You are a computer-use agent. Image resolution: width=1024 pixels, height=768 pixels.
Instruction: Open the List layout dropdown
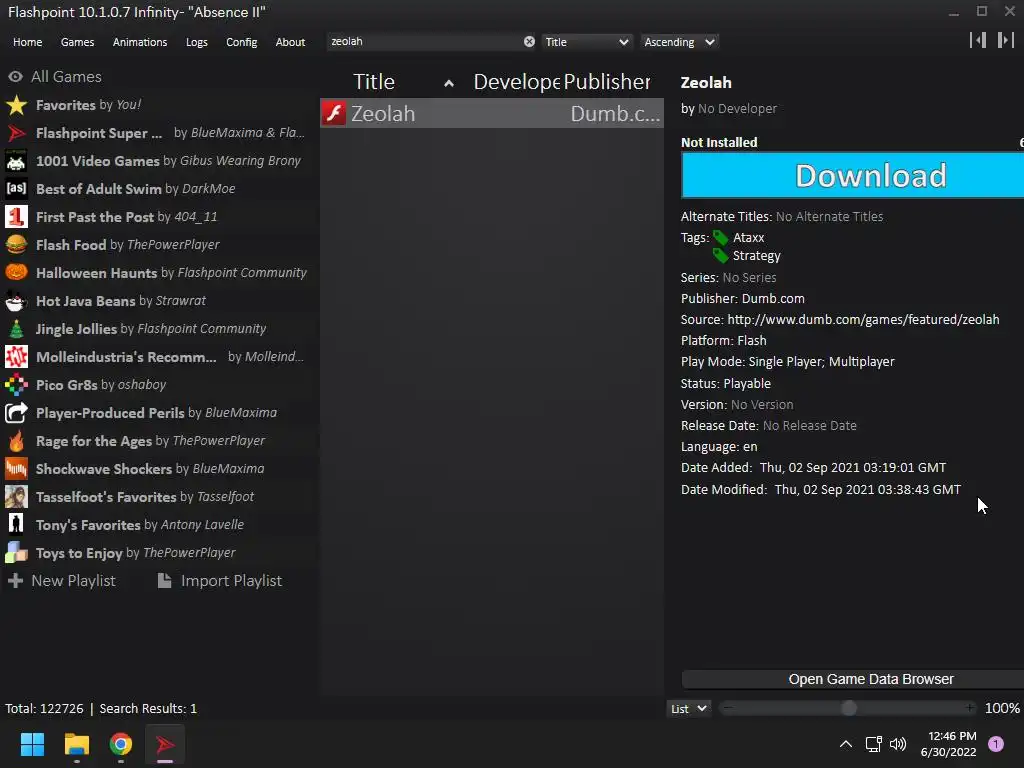(x=688, y=709)
